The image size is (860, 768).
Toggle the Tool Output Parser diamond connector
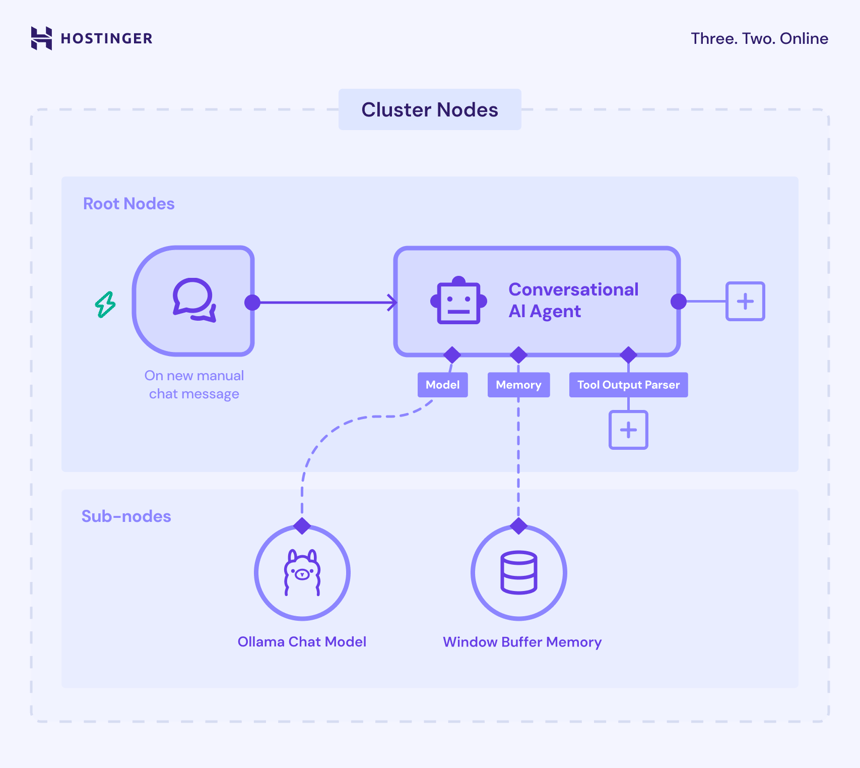628,355
